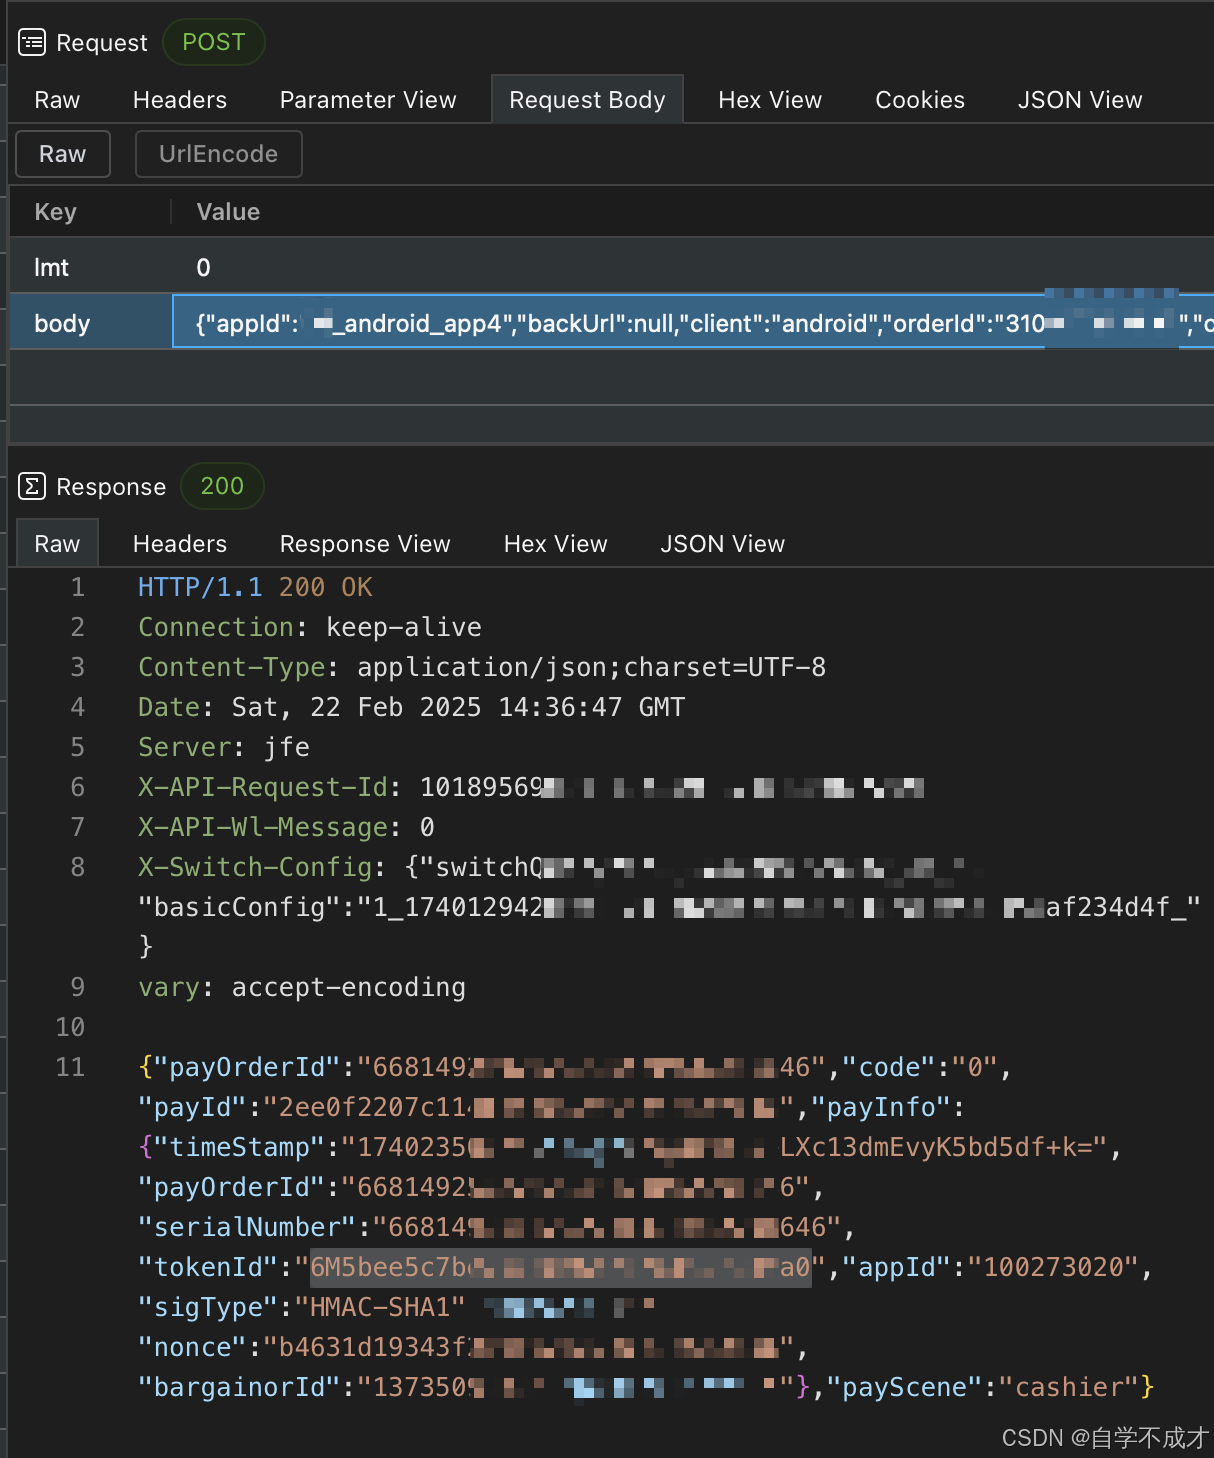Open the Cookies tab
The height and width of the screenshot is (1458, 1214).
click(920, 100)
